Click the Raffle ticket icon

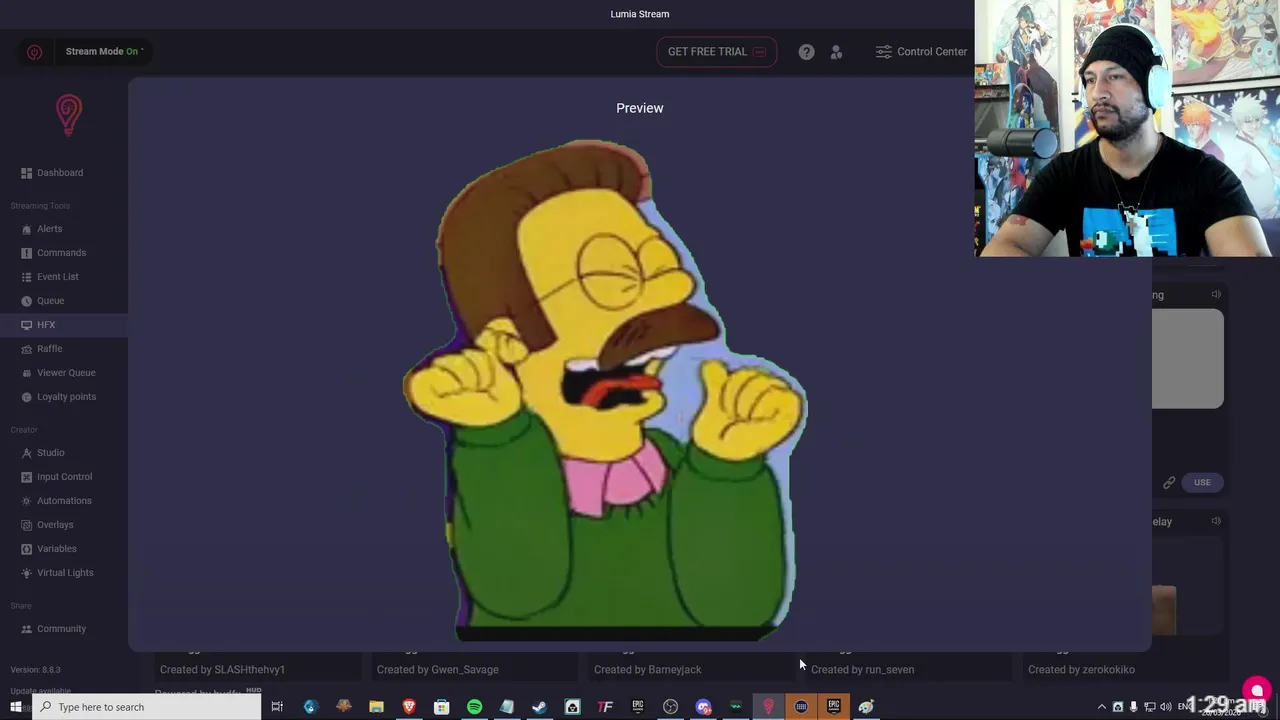coord(26,349)
